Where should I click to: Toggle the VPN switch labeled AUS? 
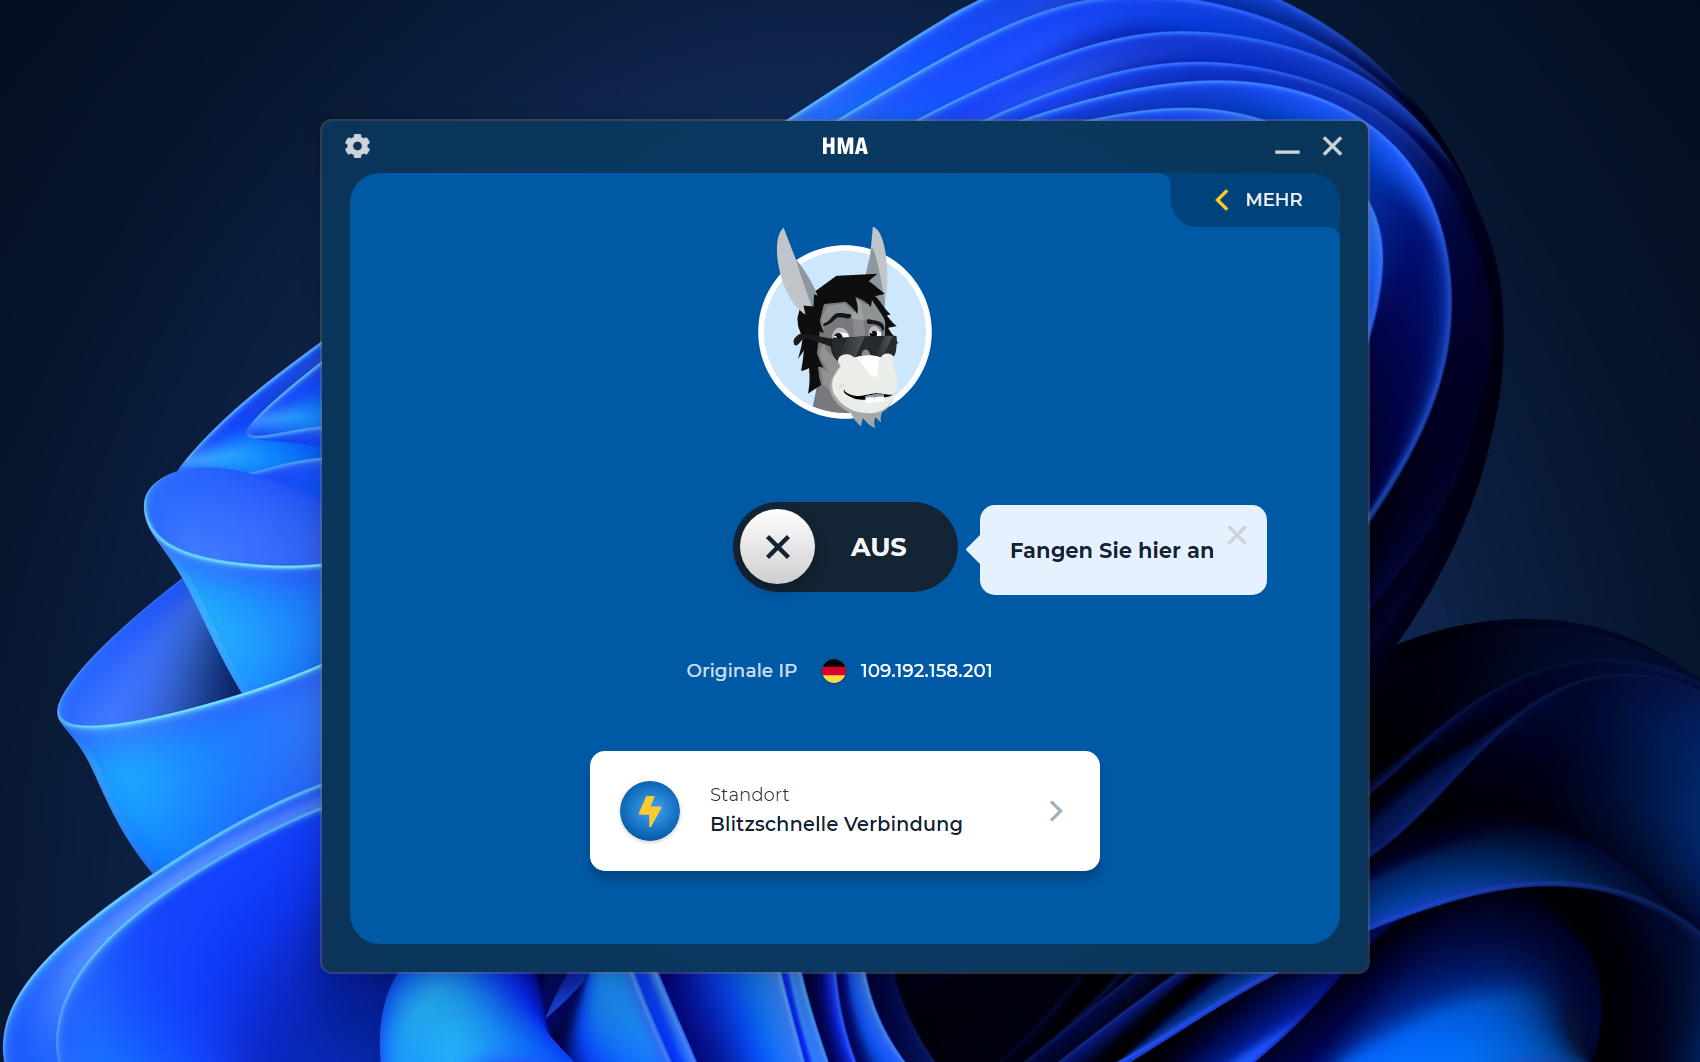tap(845, 547)
